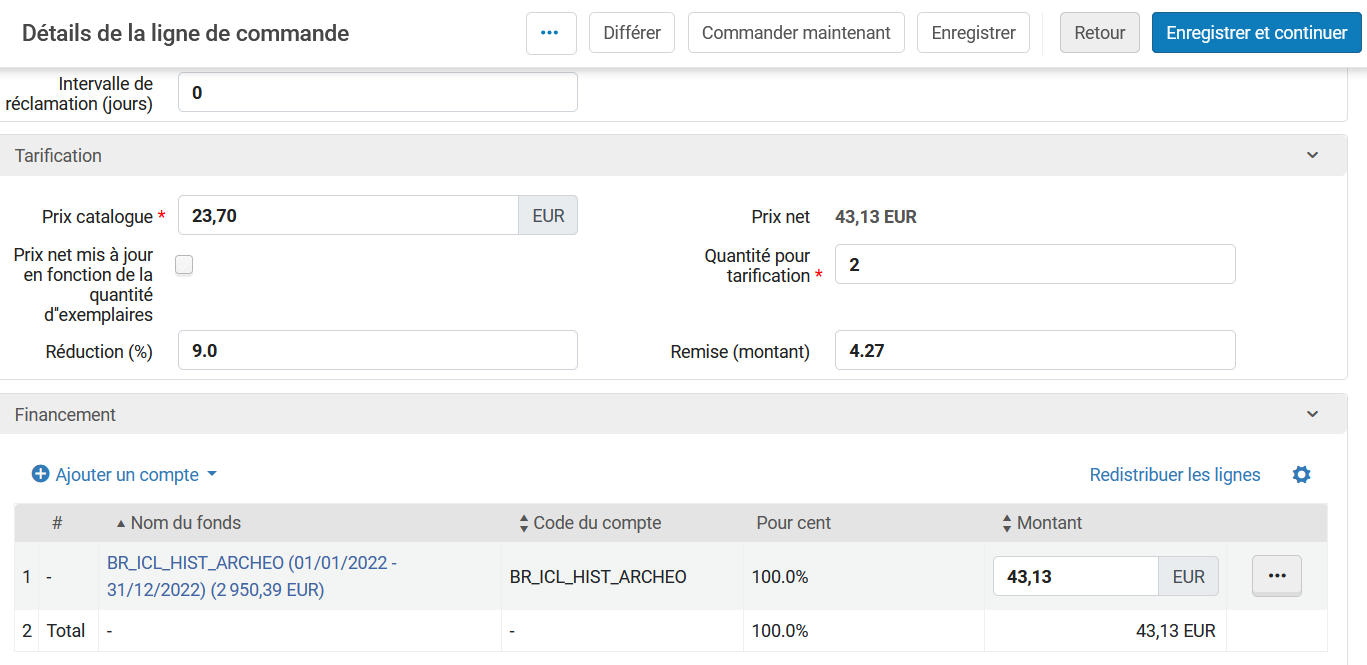Open the top more actions ellipsis menu

pos(550,33)
